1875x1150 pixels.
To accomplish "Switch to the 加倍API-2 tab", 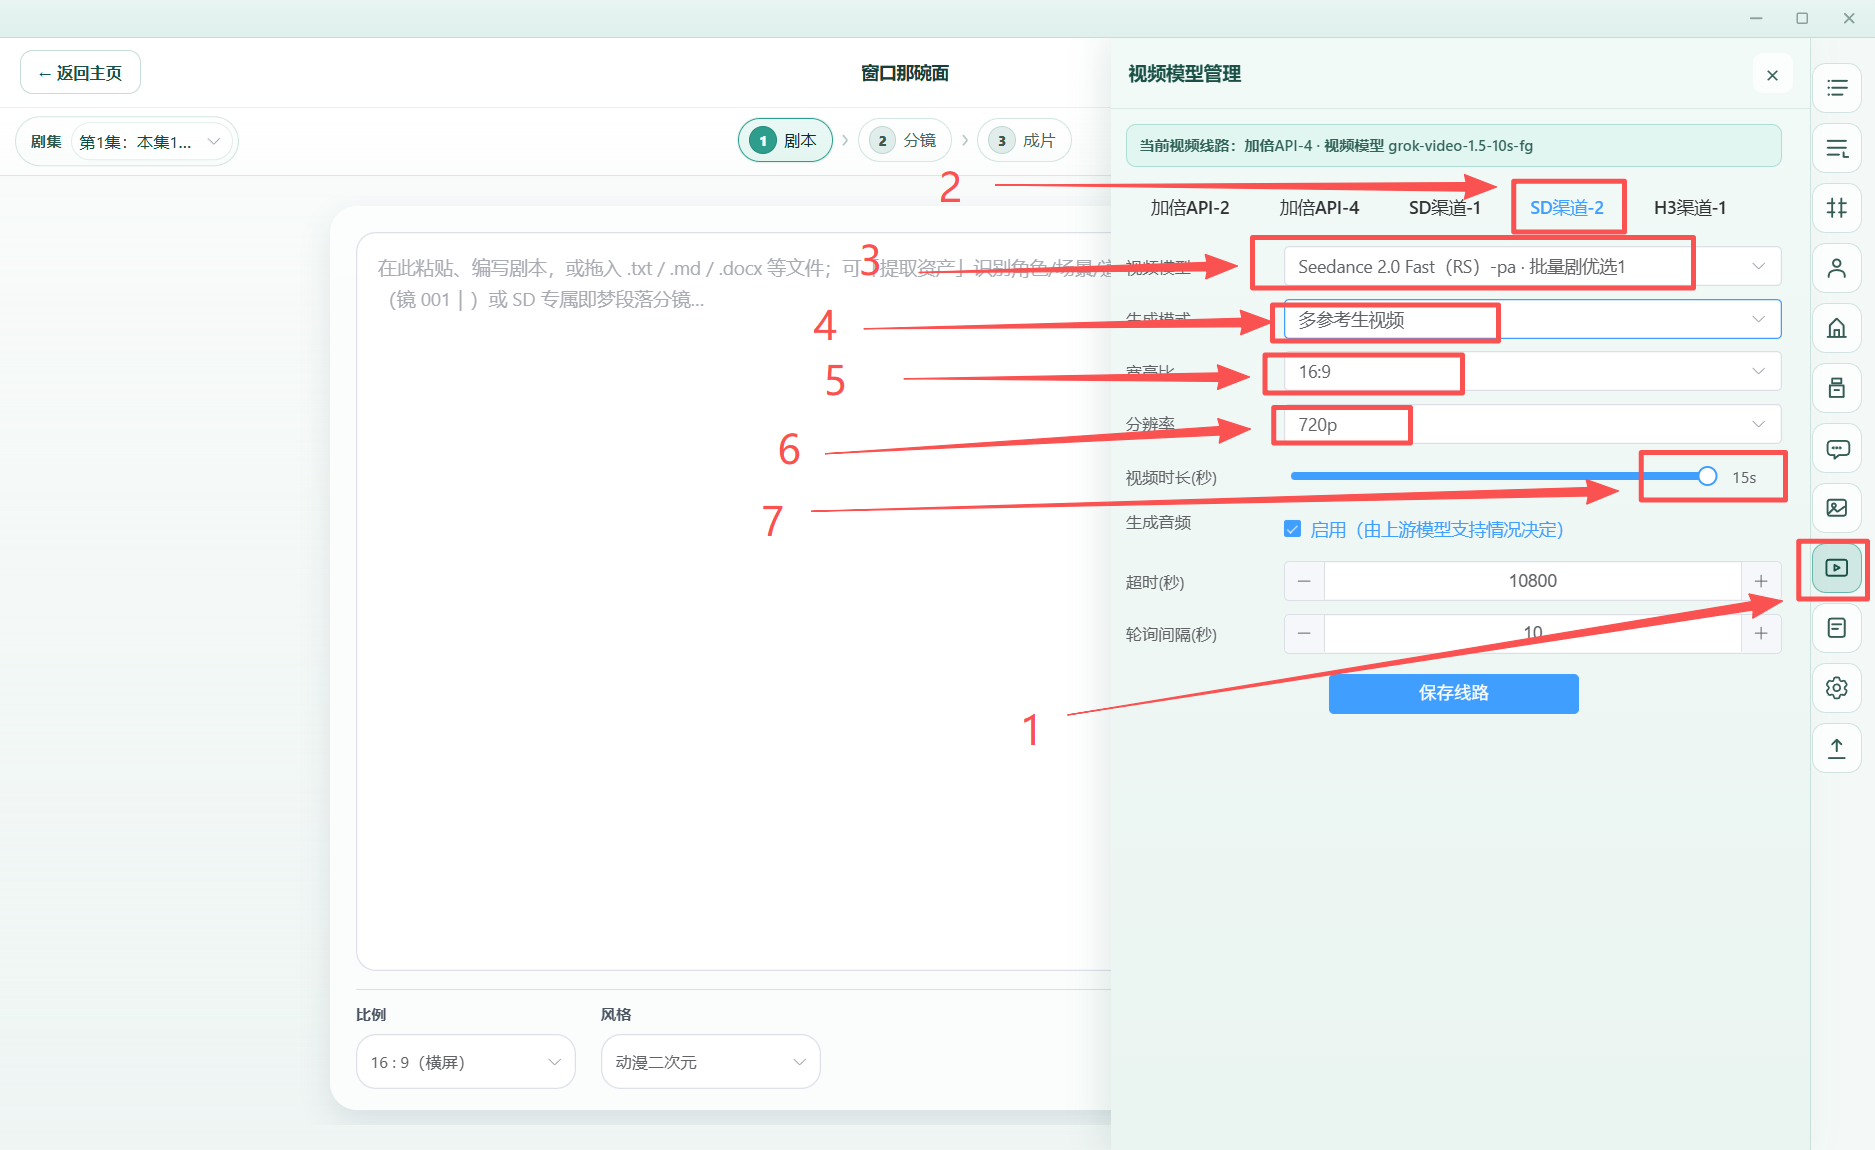I will (x=1190, y=208).
